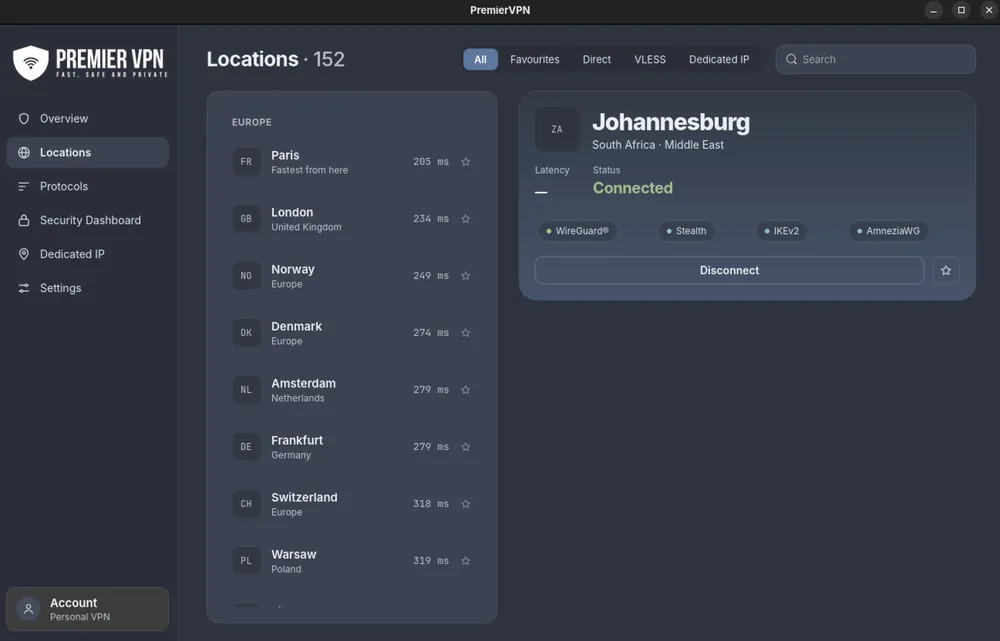Open Settings in the sidebar
The width and height of the screenshot is (1000, 641).
coord(87,288)
